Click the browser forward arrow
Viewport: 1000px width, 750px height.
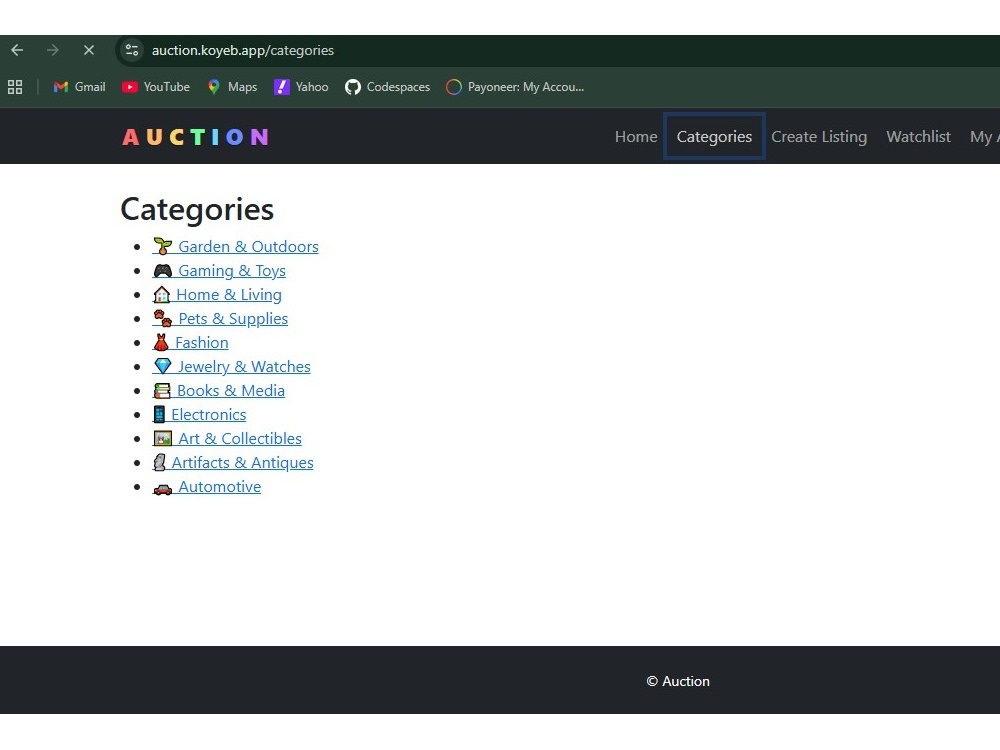(x=53, y=50)
